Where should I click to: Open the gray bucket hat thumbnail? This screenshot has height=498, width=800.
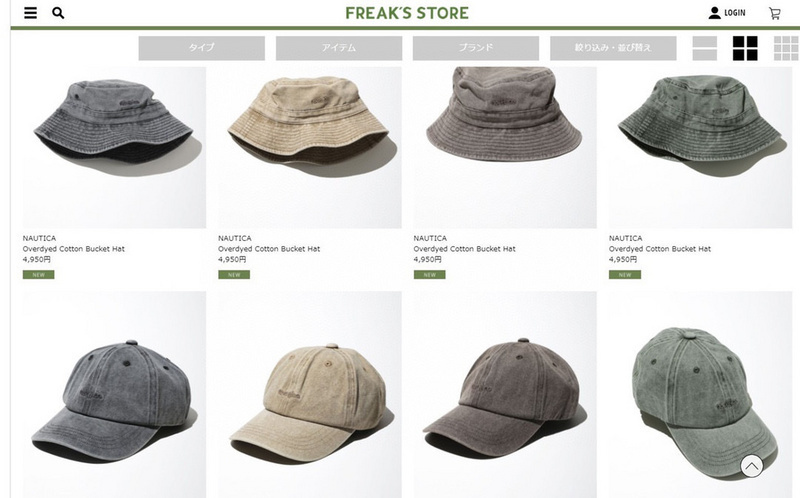point(114,147)
